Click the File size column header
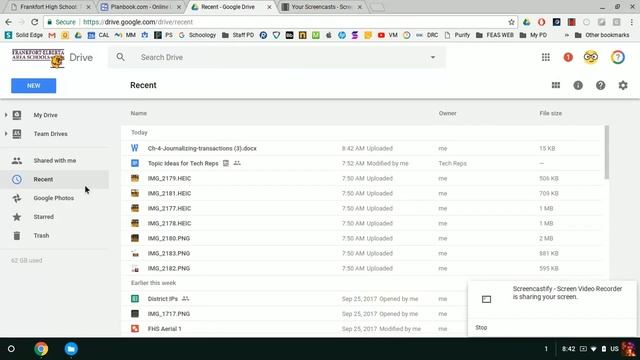Screen dimensions: 640x360 coord(550,113)
